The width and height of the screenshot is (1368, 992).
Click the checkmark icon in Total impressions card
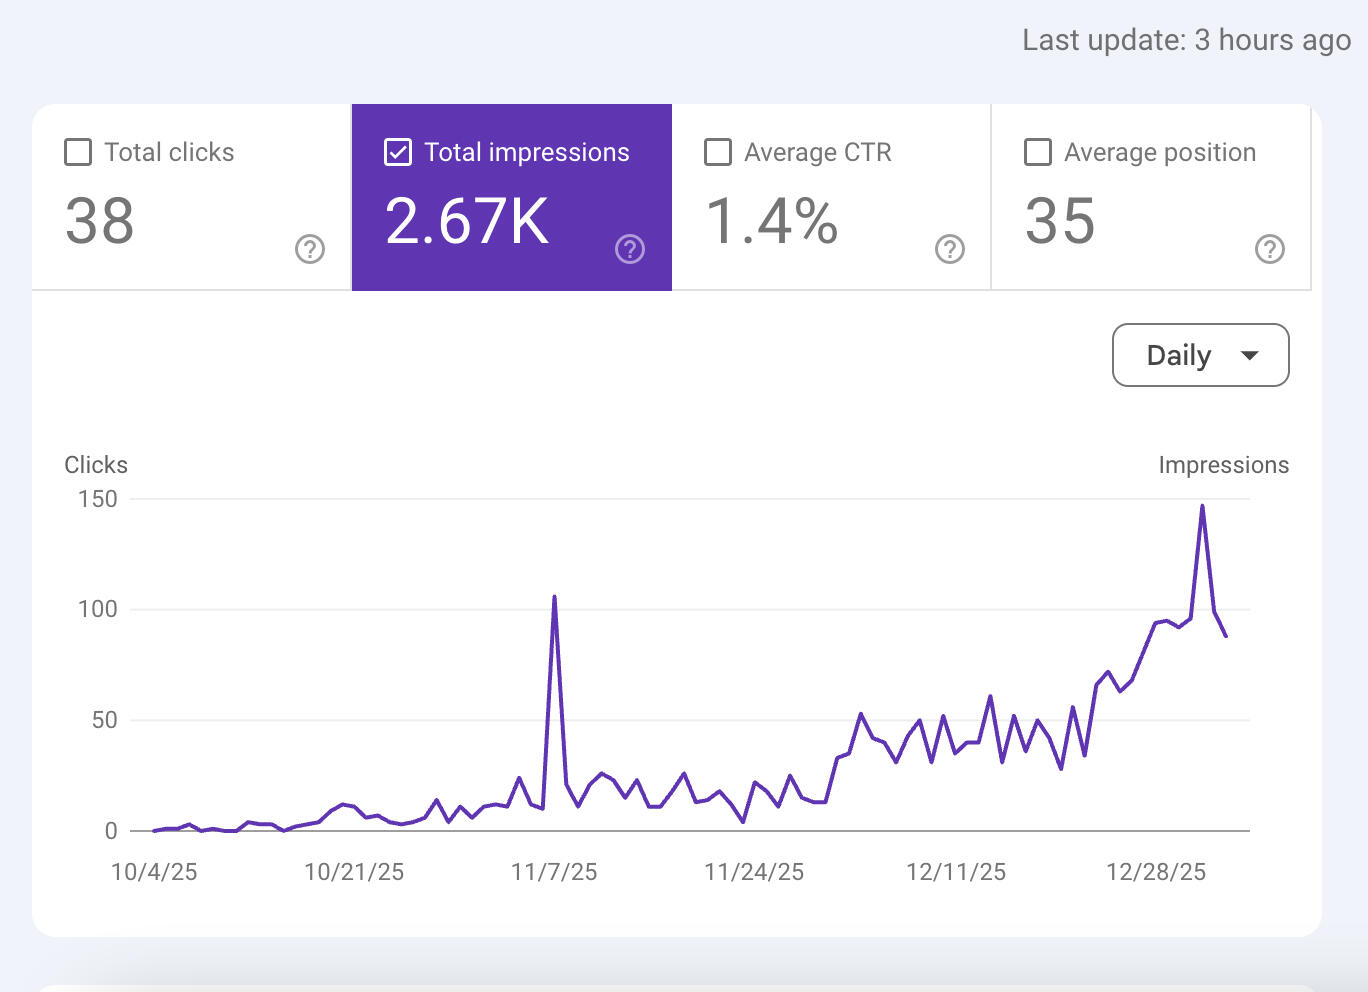pos(398,152)
